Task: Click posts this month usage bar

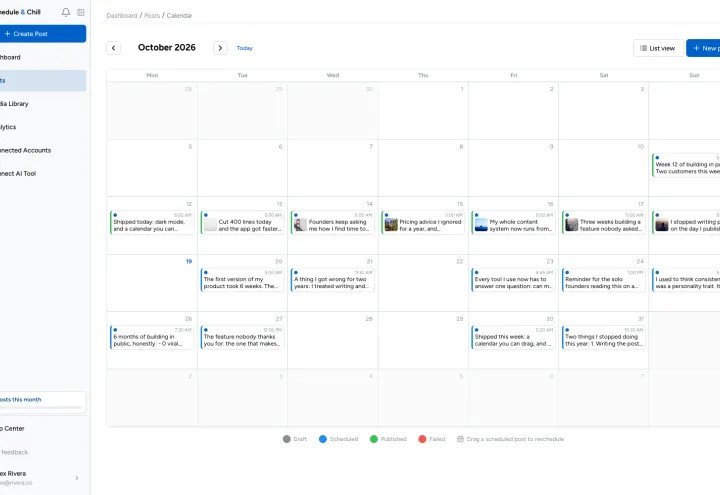Action: point(40,407)
